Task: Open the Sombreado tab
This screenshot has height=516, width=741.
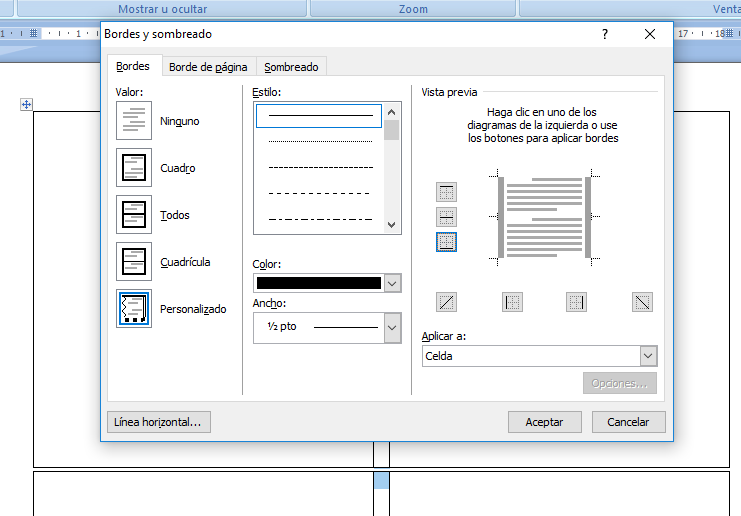Action: [291, 67]
